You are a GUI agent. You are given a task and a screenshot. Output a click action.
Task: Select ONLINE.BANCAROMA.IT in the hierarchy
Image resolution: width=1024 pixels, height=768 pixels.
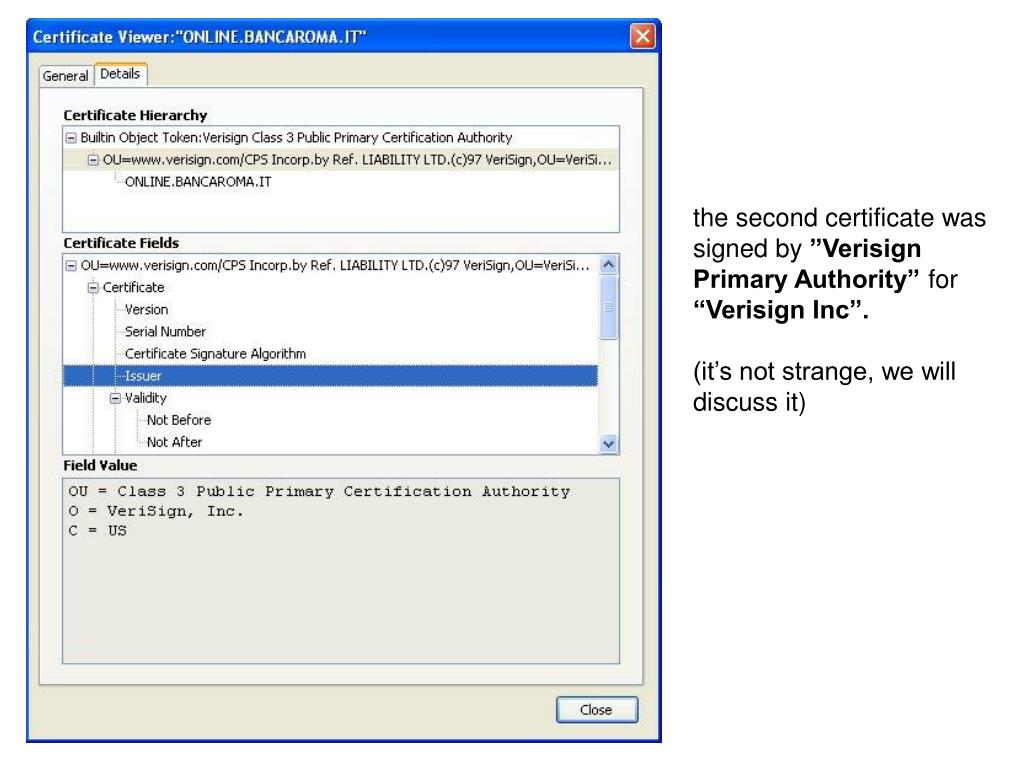tap(198, 182)
